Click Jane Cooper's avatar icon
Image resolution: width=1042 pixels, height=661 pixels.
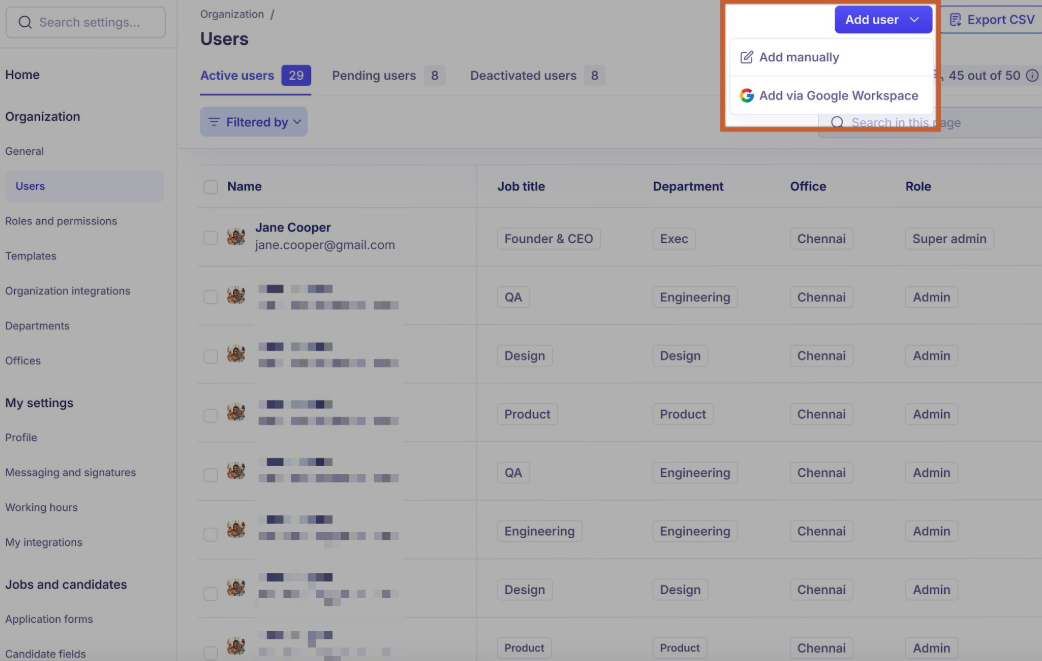tap(236, 237)
